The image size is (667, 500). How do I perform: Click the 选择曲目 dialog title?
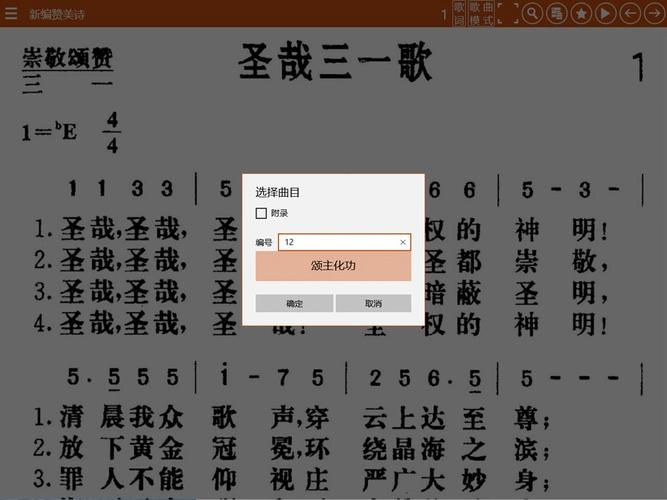pyautogui.click(x=277, y=192)
